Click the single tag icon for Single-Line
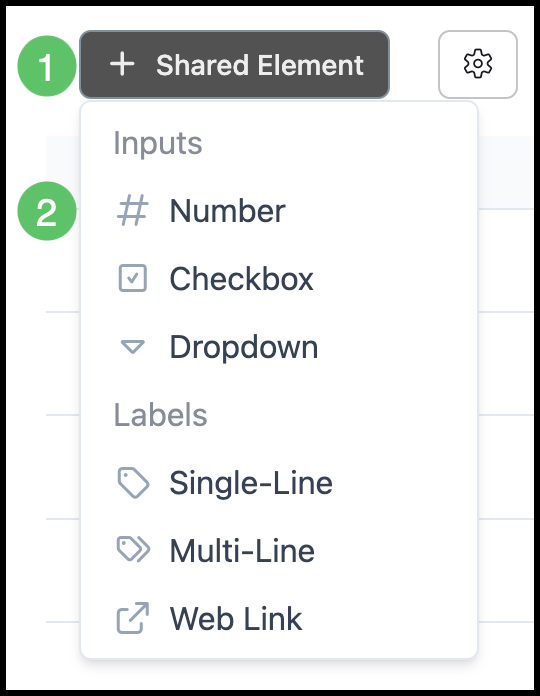Screen dimensions: 540x696 coord(133,482)
